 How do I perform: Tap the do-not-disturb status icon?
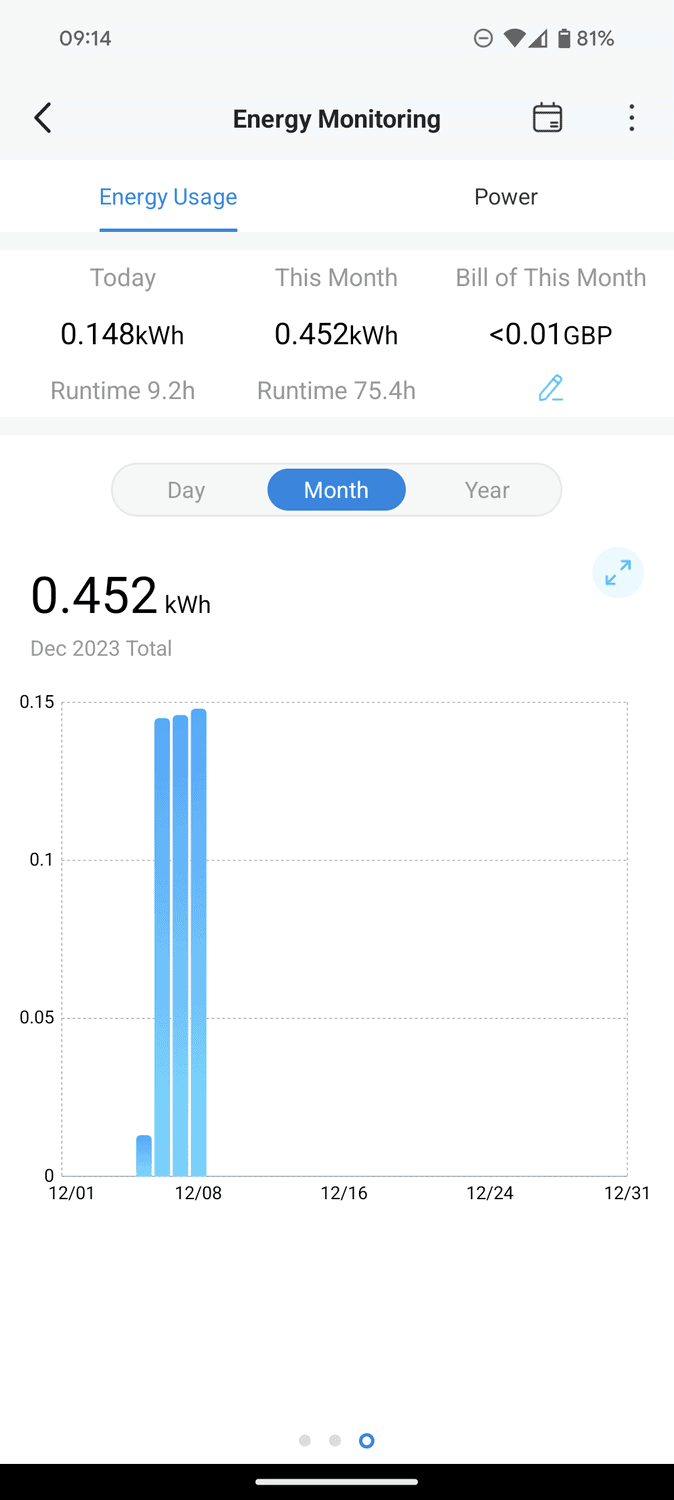click(483, 39)
